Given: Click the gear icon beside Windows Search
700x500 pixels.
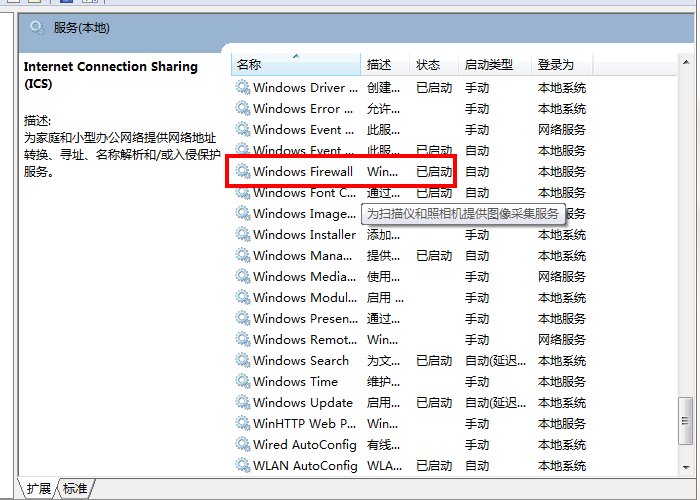Looking at the screenshot, I should [242, 360].
